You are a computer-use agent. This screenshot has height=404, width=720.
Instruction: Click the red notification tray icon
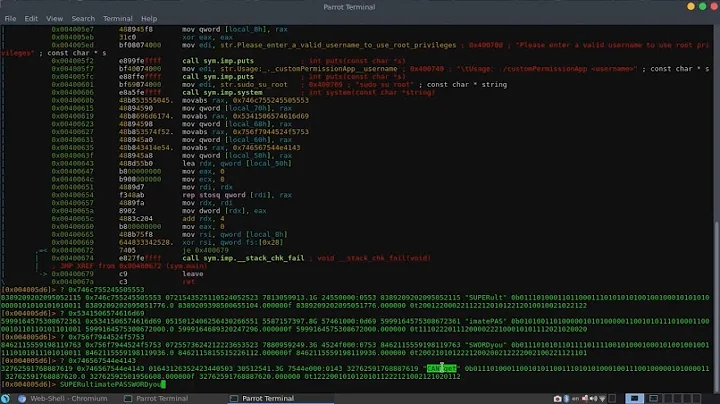pos(585,398)
